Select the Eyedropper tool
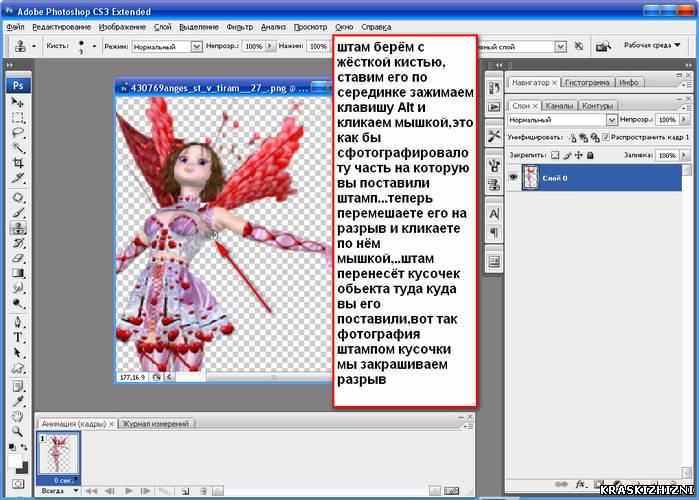 (18, 401)
